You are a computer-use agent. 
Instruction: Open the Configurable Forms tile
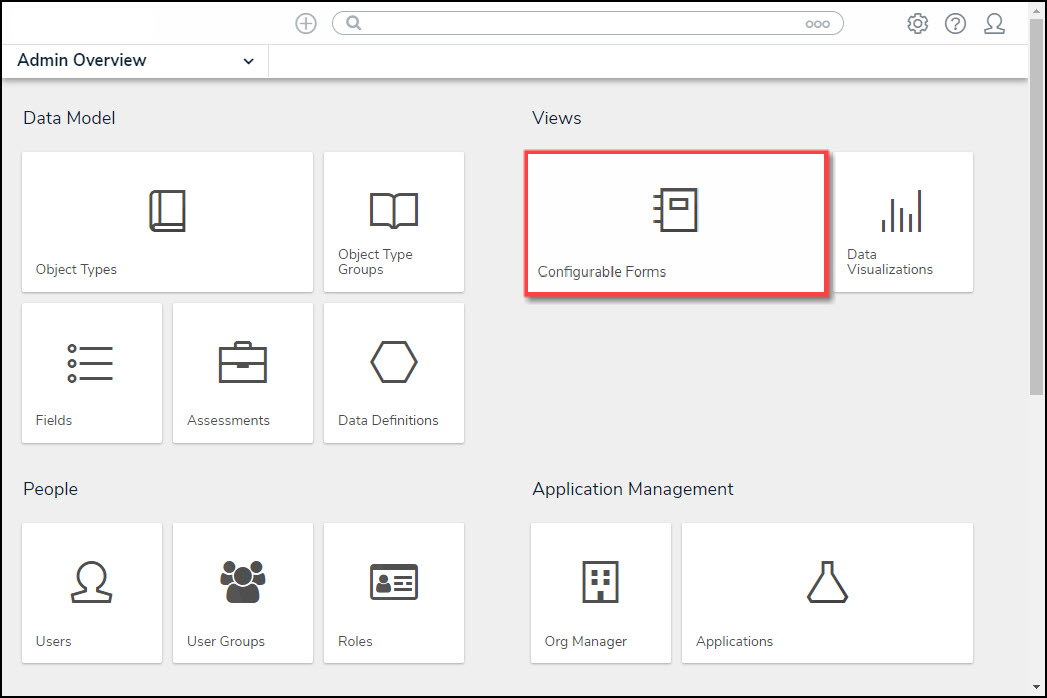coord(676,224)
